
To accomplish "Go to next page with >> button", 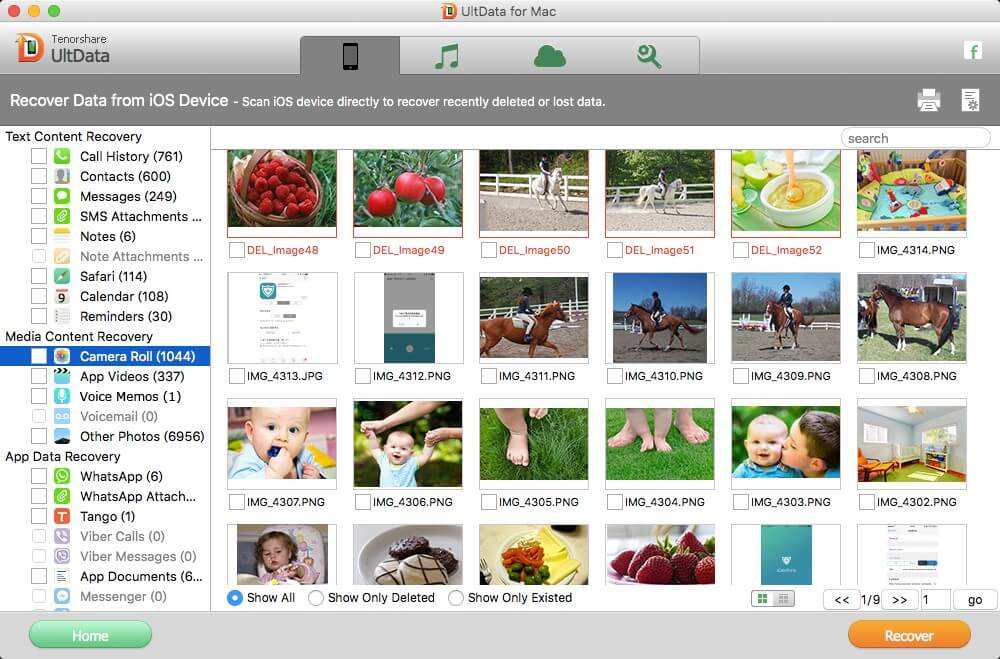I will [900, 600].
